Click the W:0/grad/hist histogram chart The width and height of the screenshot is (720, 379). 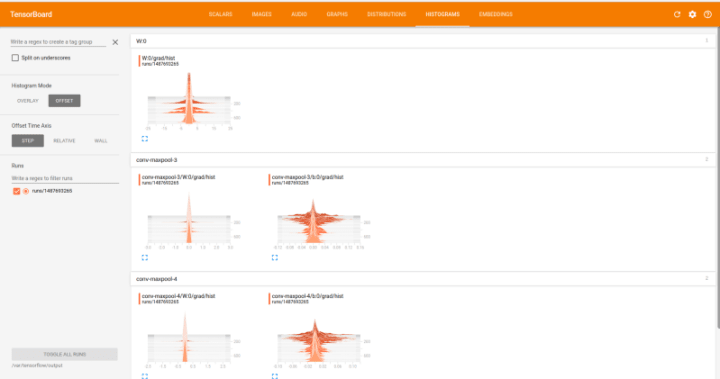pyautogui.click(x=189, y=100)
